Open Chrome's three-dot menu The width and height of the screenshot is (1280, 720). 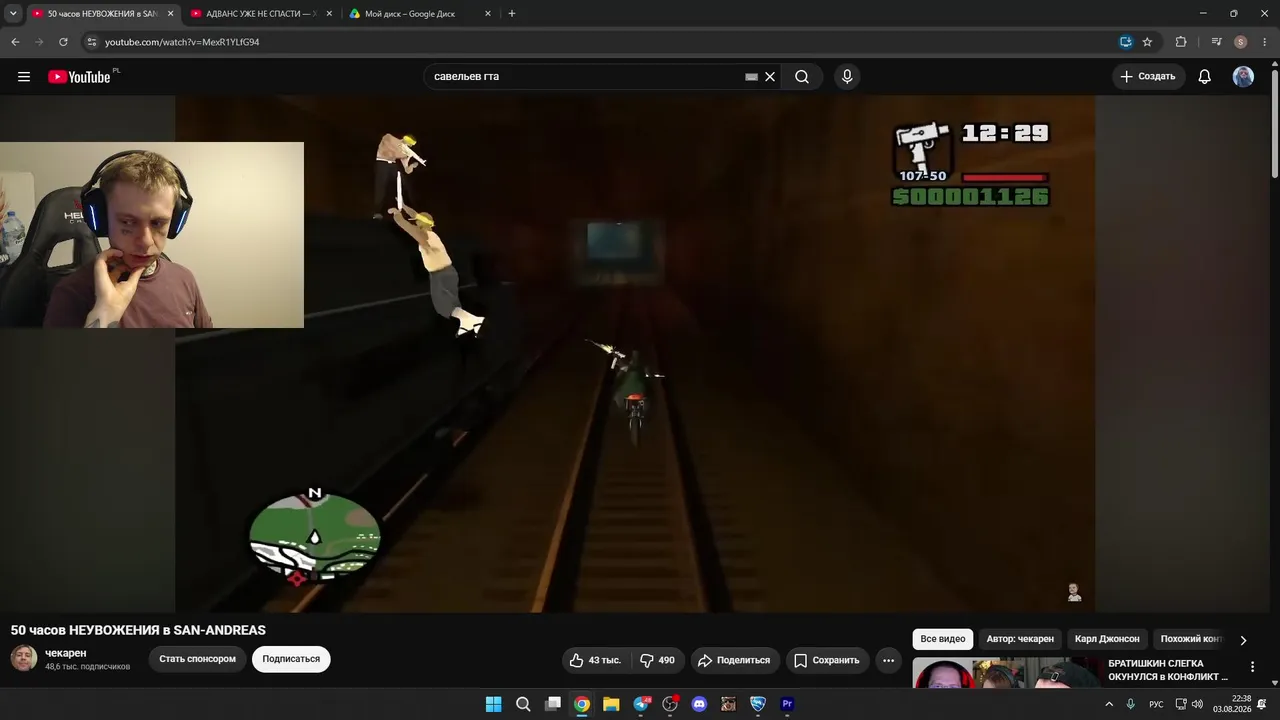click(x=1265, y=42)
